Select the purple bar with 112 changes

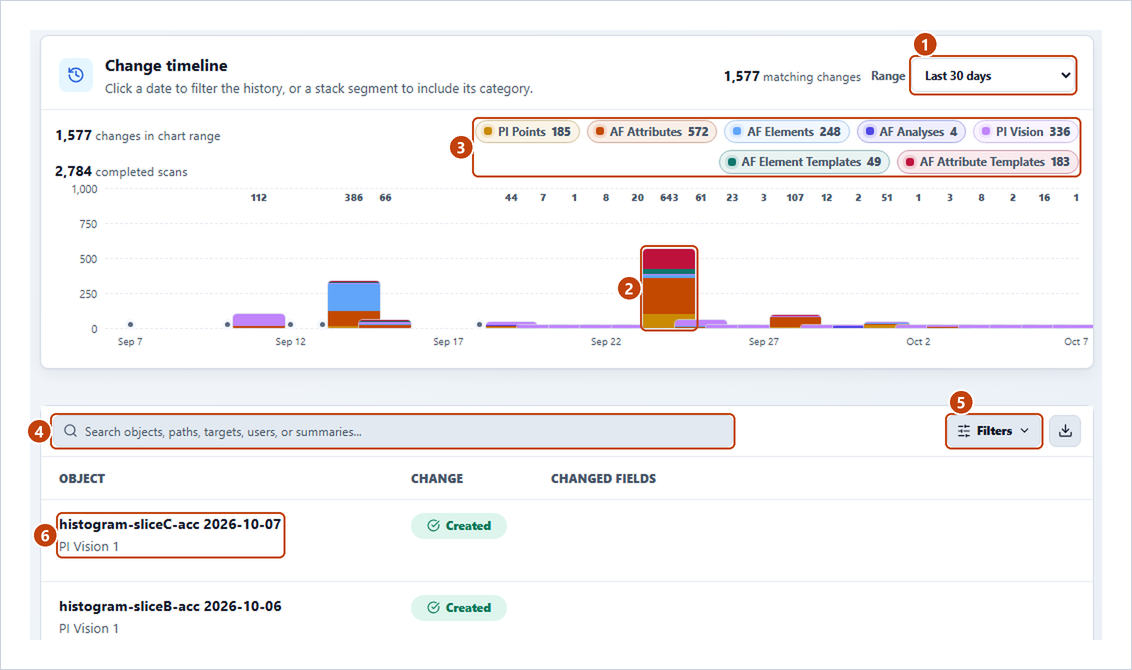[258, 321]
